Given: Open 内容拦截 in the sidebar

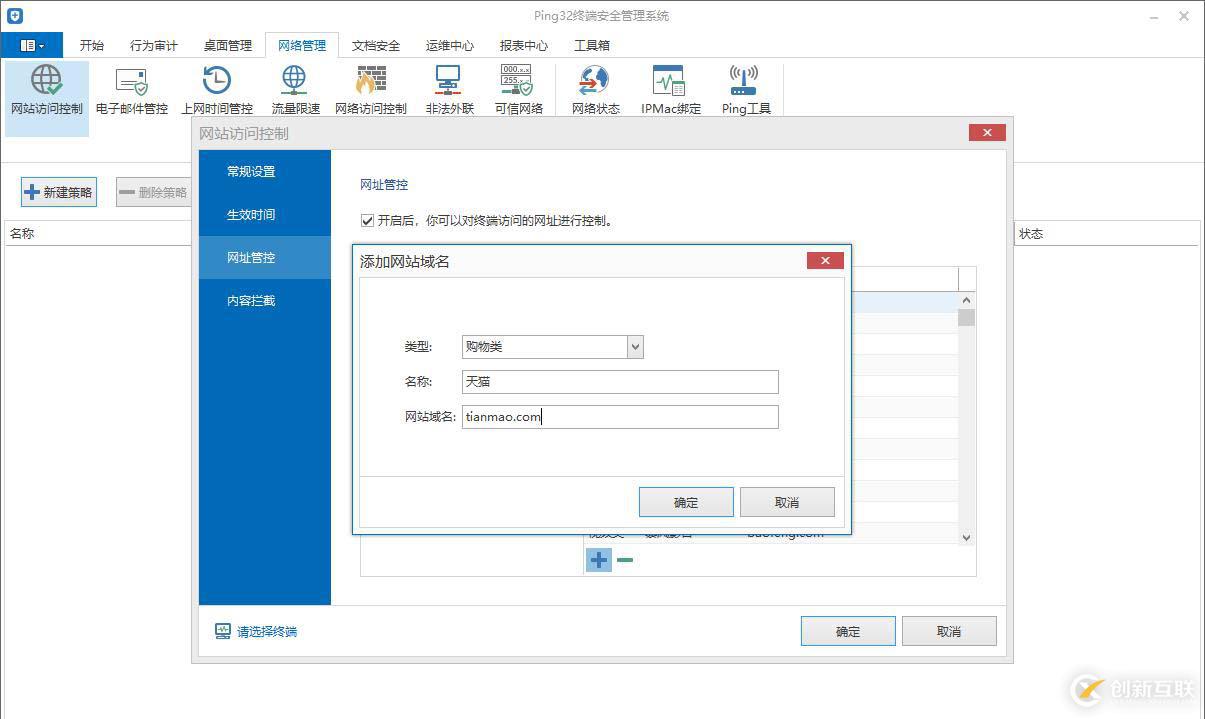Looking at the screenshot, I should pyautogui.click(x=265, y=301).
